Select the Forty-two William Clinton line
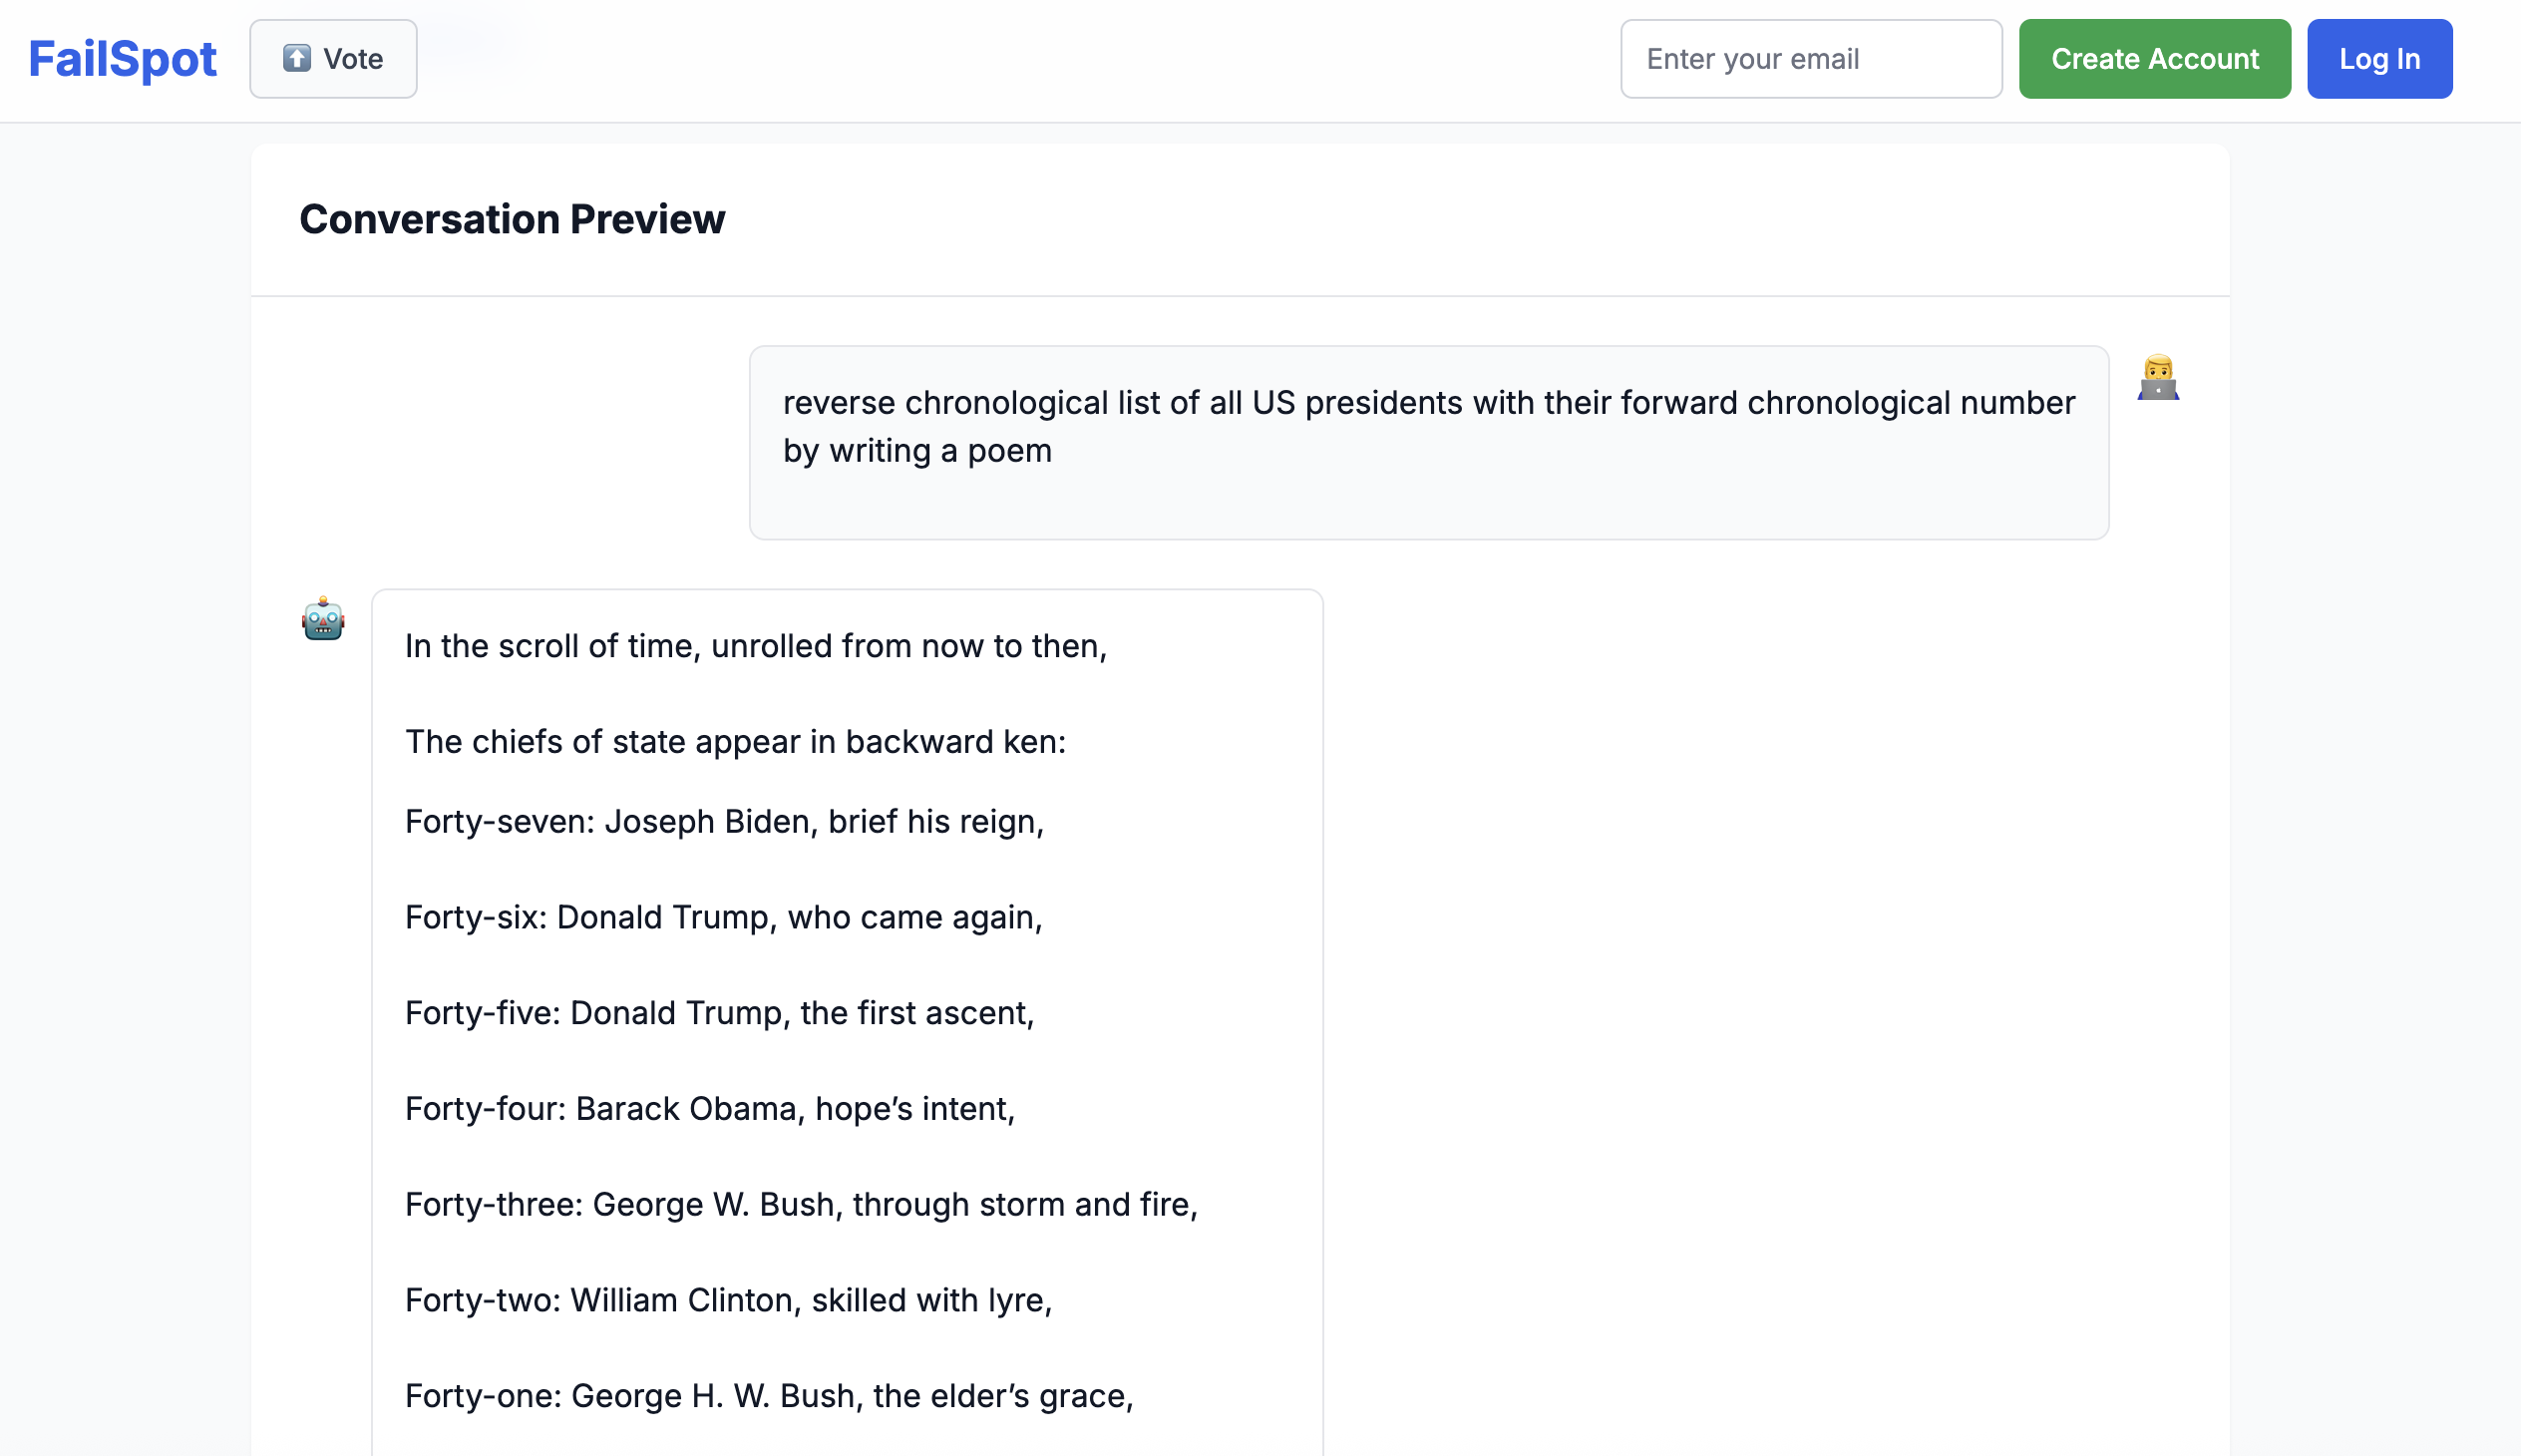 [728, 1301]
